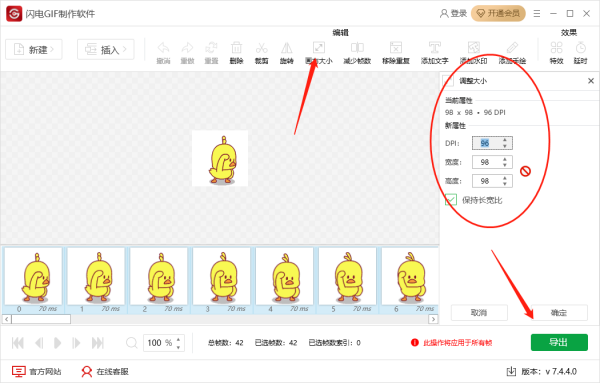Click the green 导出 (Export) button

[x=559, y=342]
